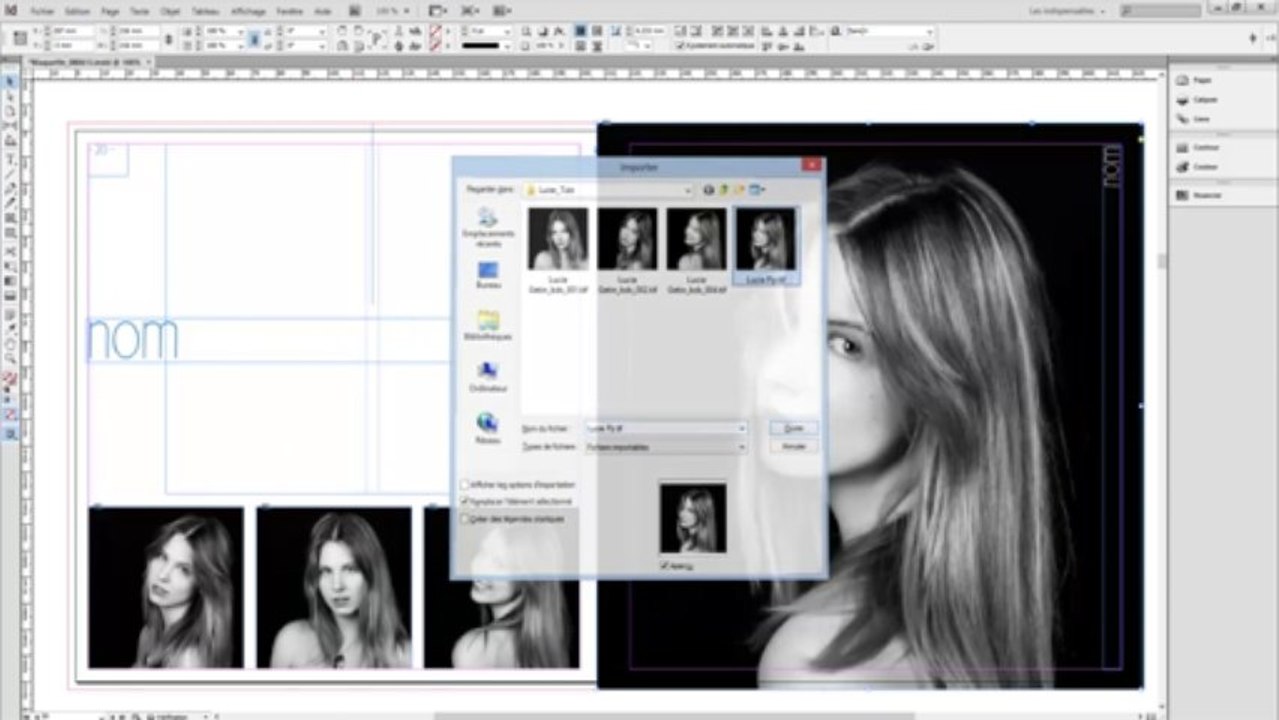
Task: Click the fill and stroke swatch in toolbox
Action: [10, 380]
